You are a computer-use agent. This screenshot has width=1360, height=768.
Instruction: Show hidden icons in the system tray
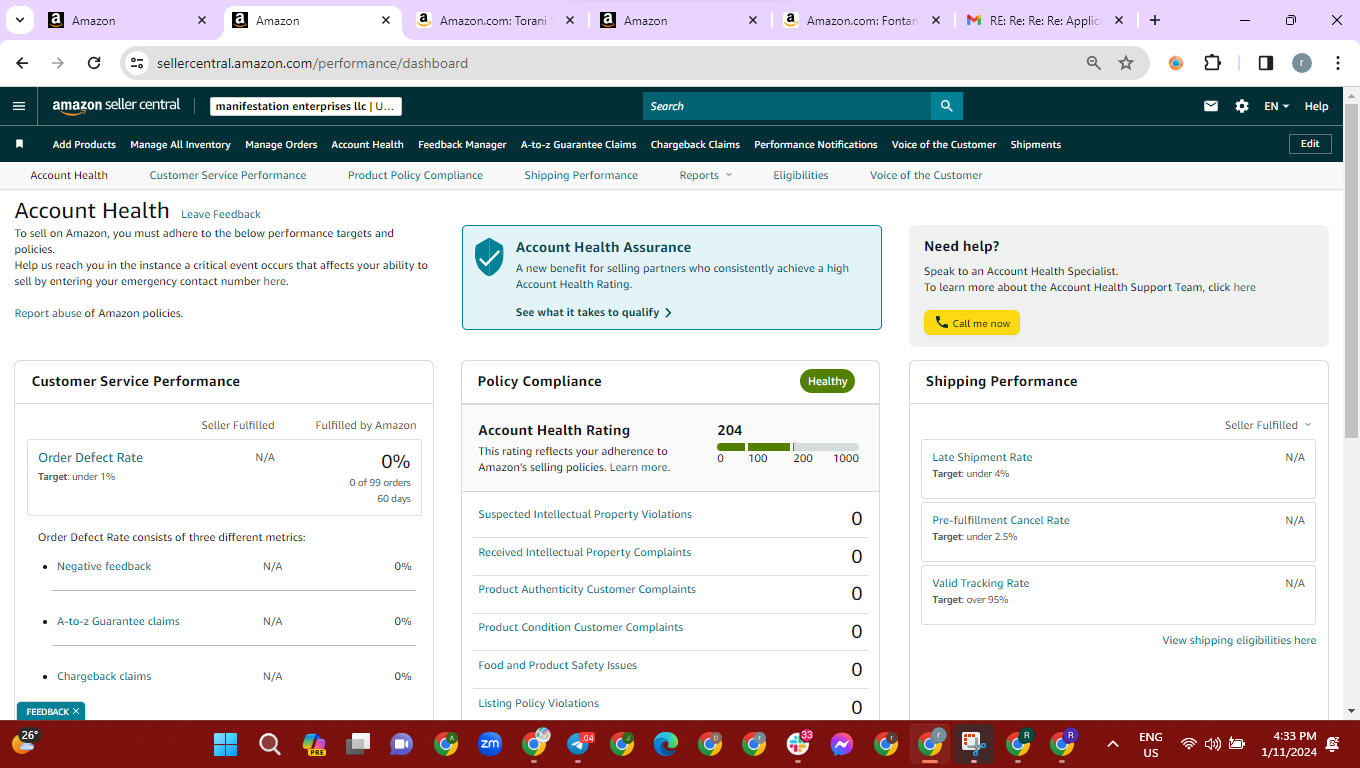coord(1112,744)
